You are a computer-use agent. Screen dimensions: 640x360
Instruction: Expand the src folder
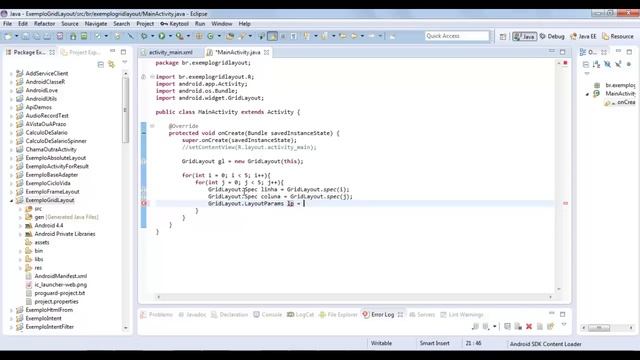20,209
